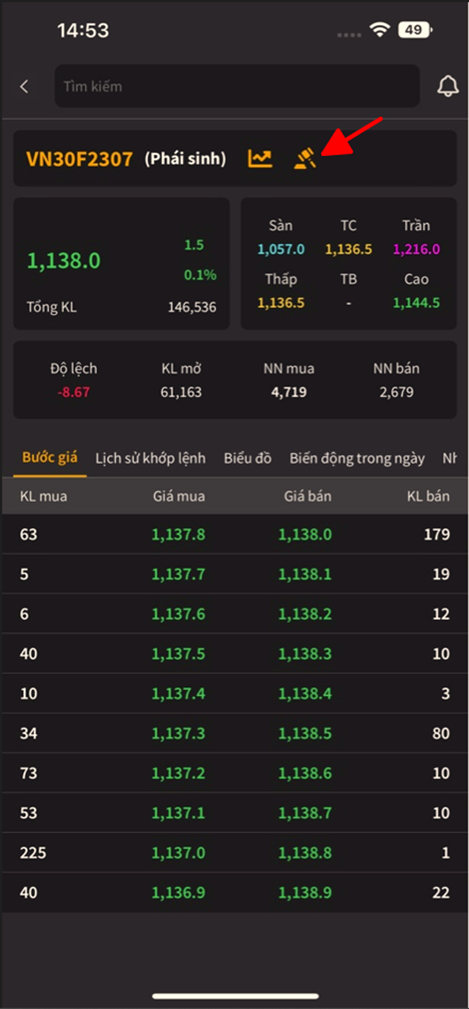The image size is (469, 1009).
Task: Open the Biểu đồ tab
Action: pos(248,458)
